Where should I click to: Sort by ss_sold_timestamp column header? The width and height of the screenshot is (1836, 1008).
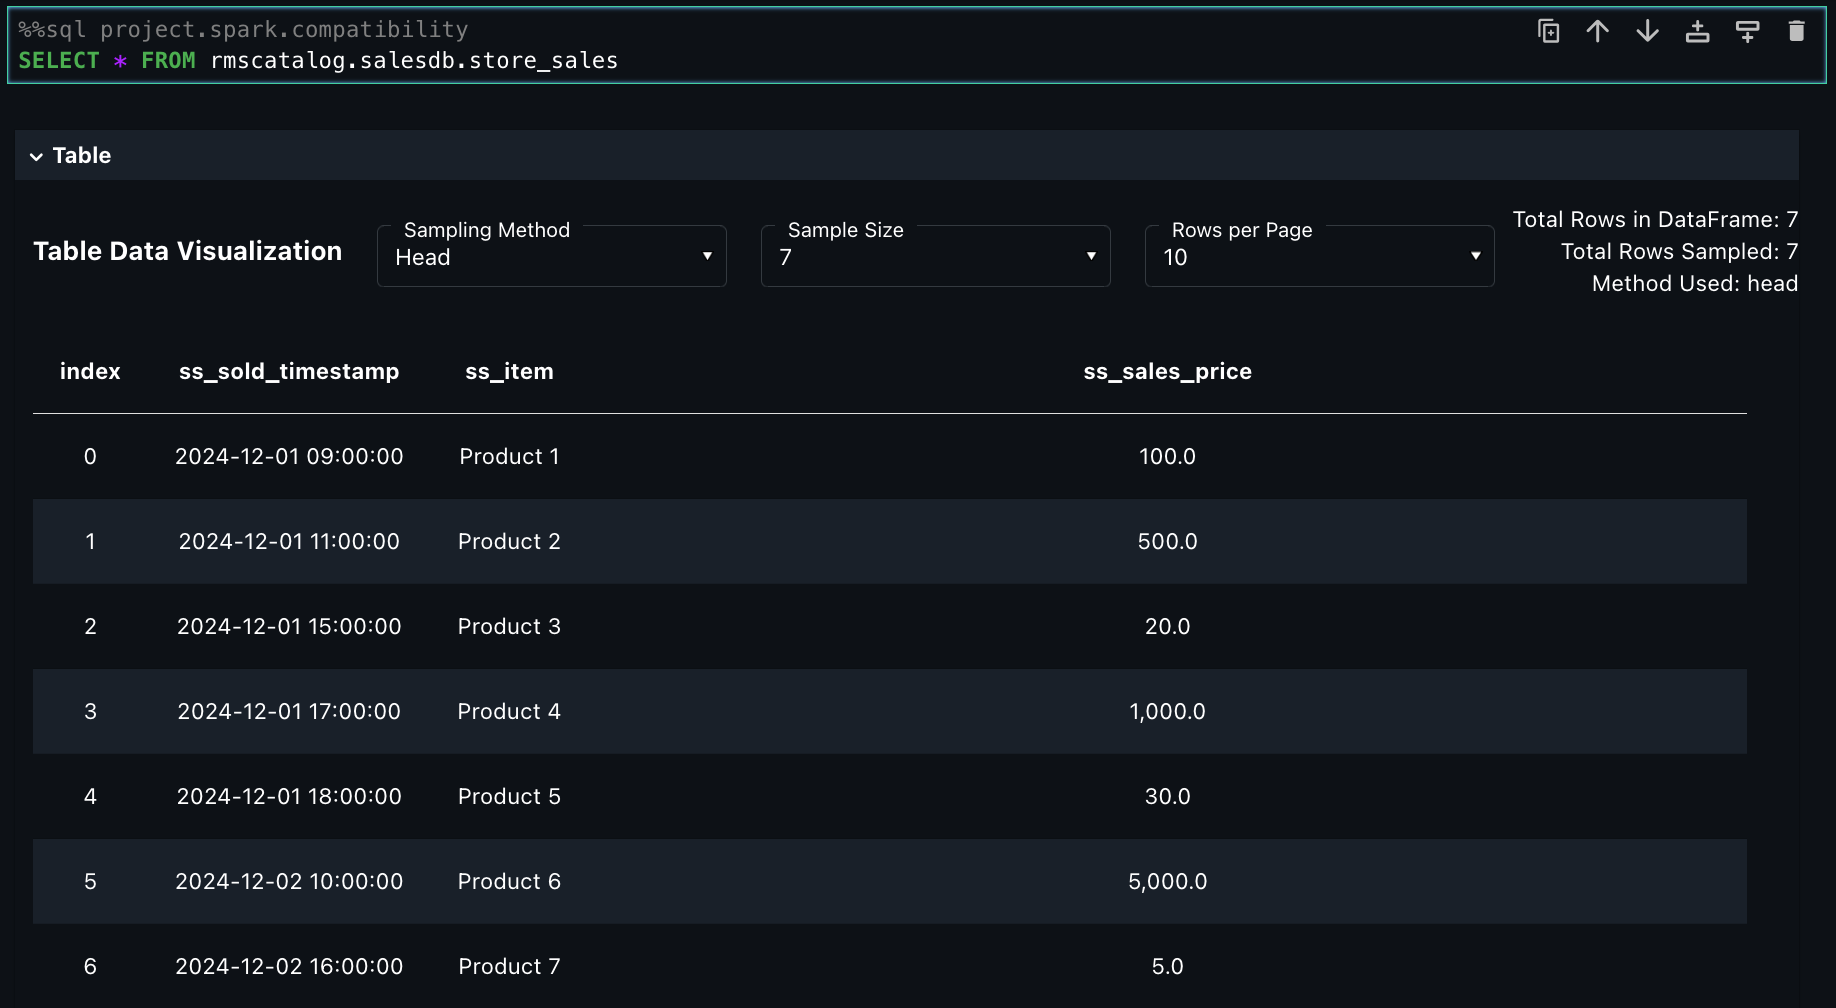[x=289, y=371]
